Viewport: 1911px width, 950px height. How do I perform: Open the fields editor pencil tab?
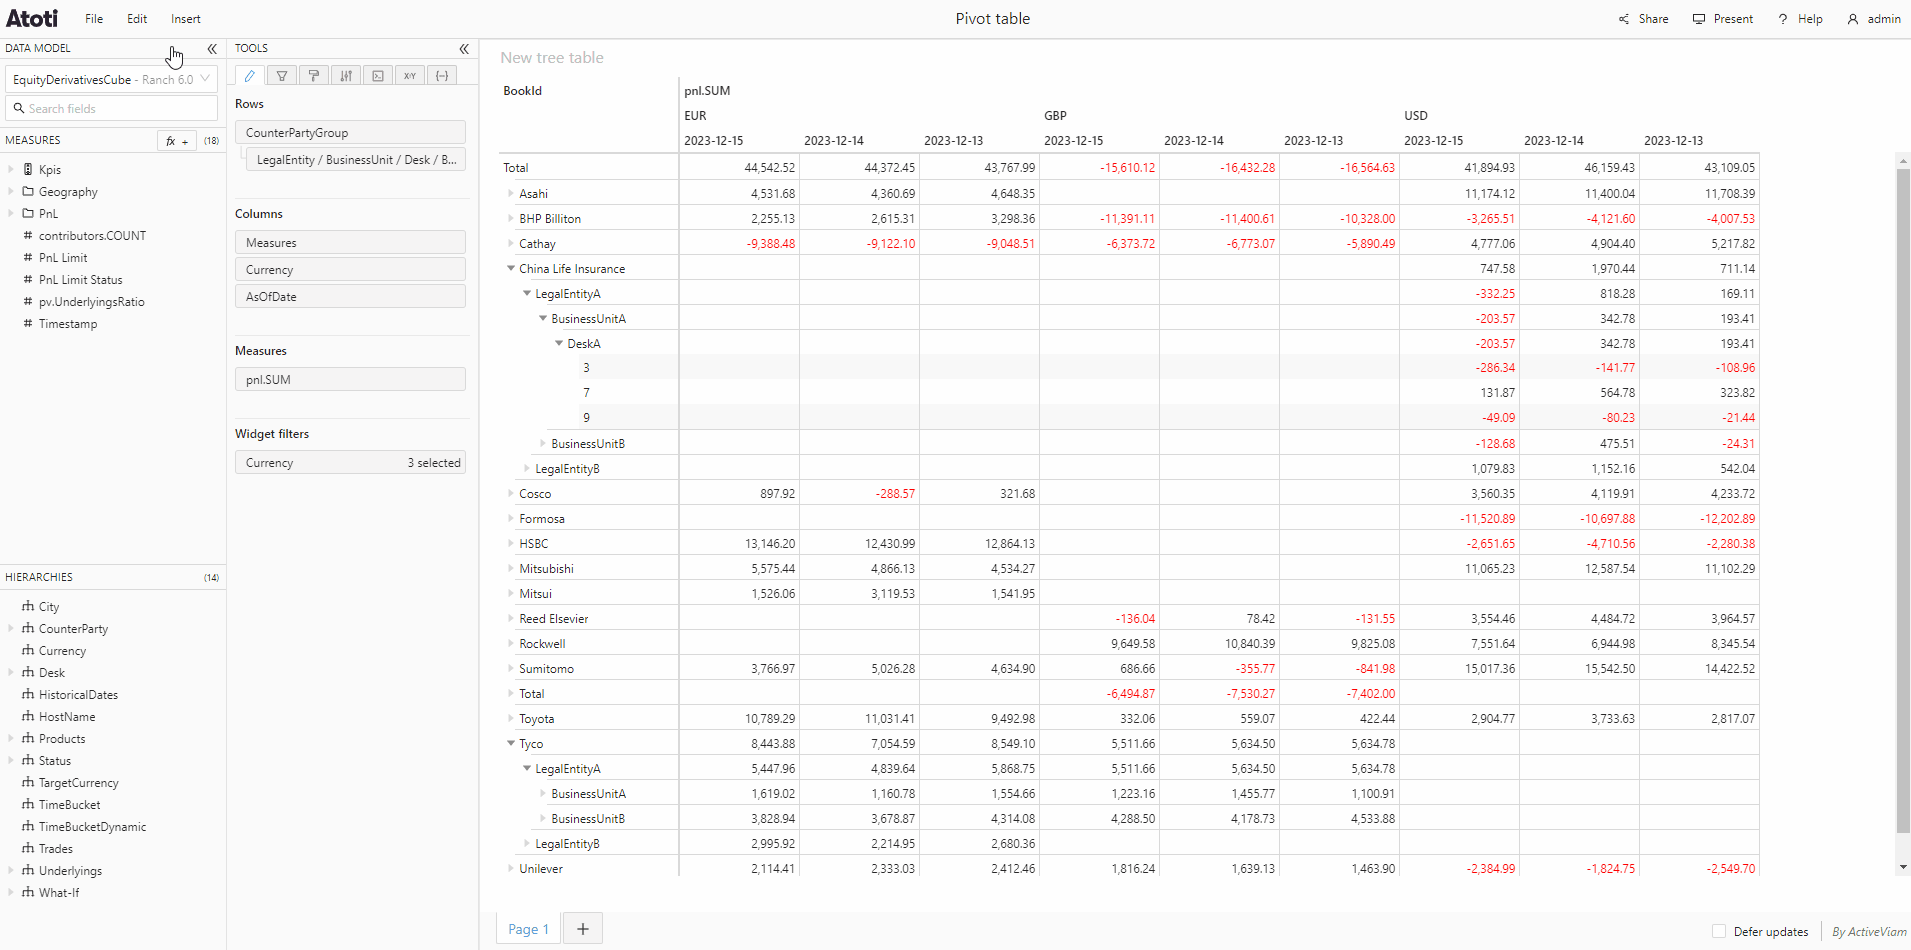tap(250, 75)
